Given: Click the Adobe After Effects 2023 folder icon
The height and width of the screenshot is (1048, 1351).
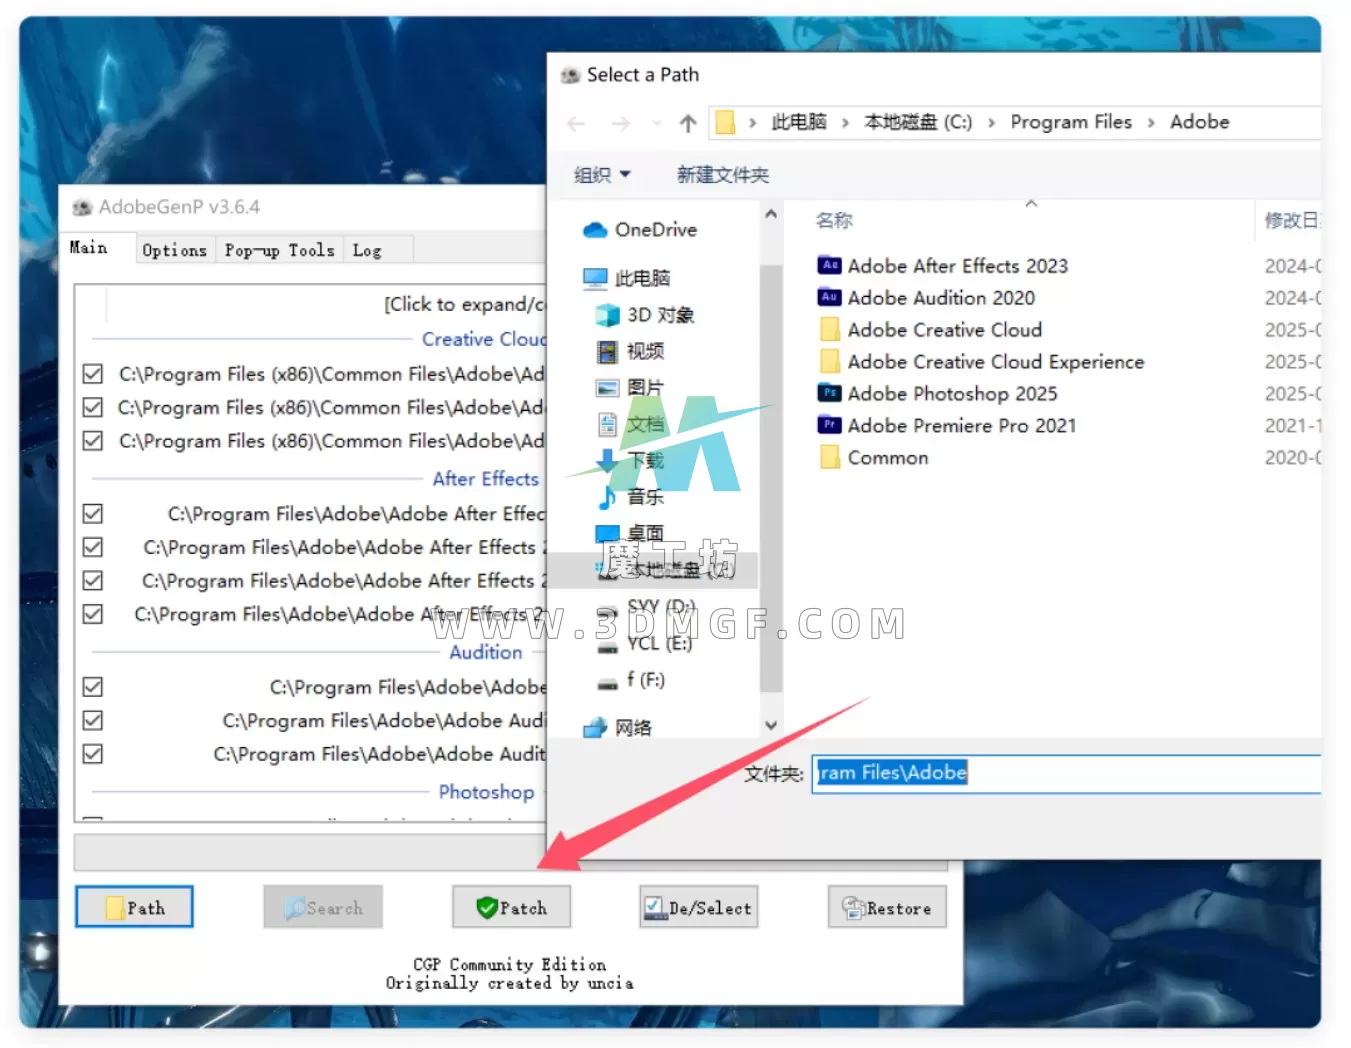Looking at the screenshot, I should 829,266.
